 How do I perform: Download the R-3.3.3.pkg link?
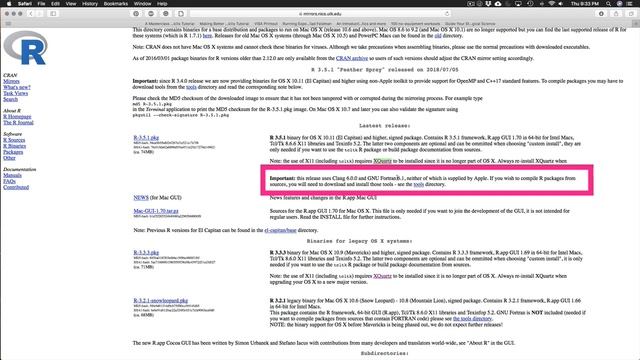pos(146,253)
